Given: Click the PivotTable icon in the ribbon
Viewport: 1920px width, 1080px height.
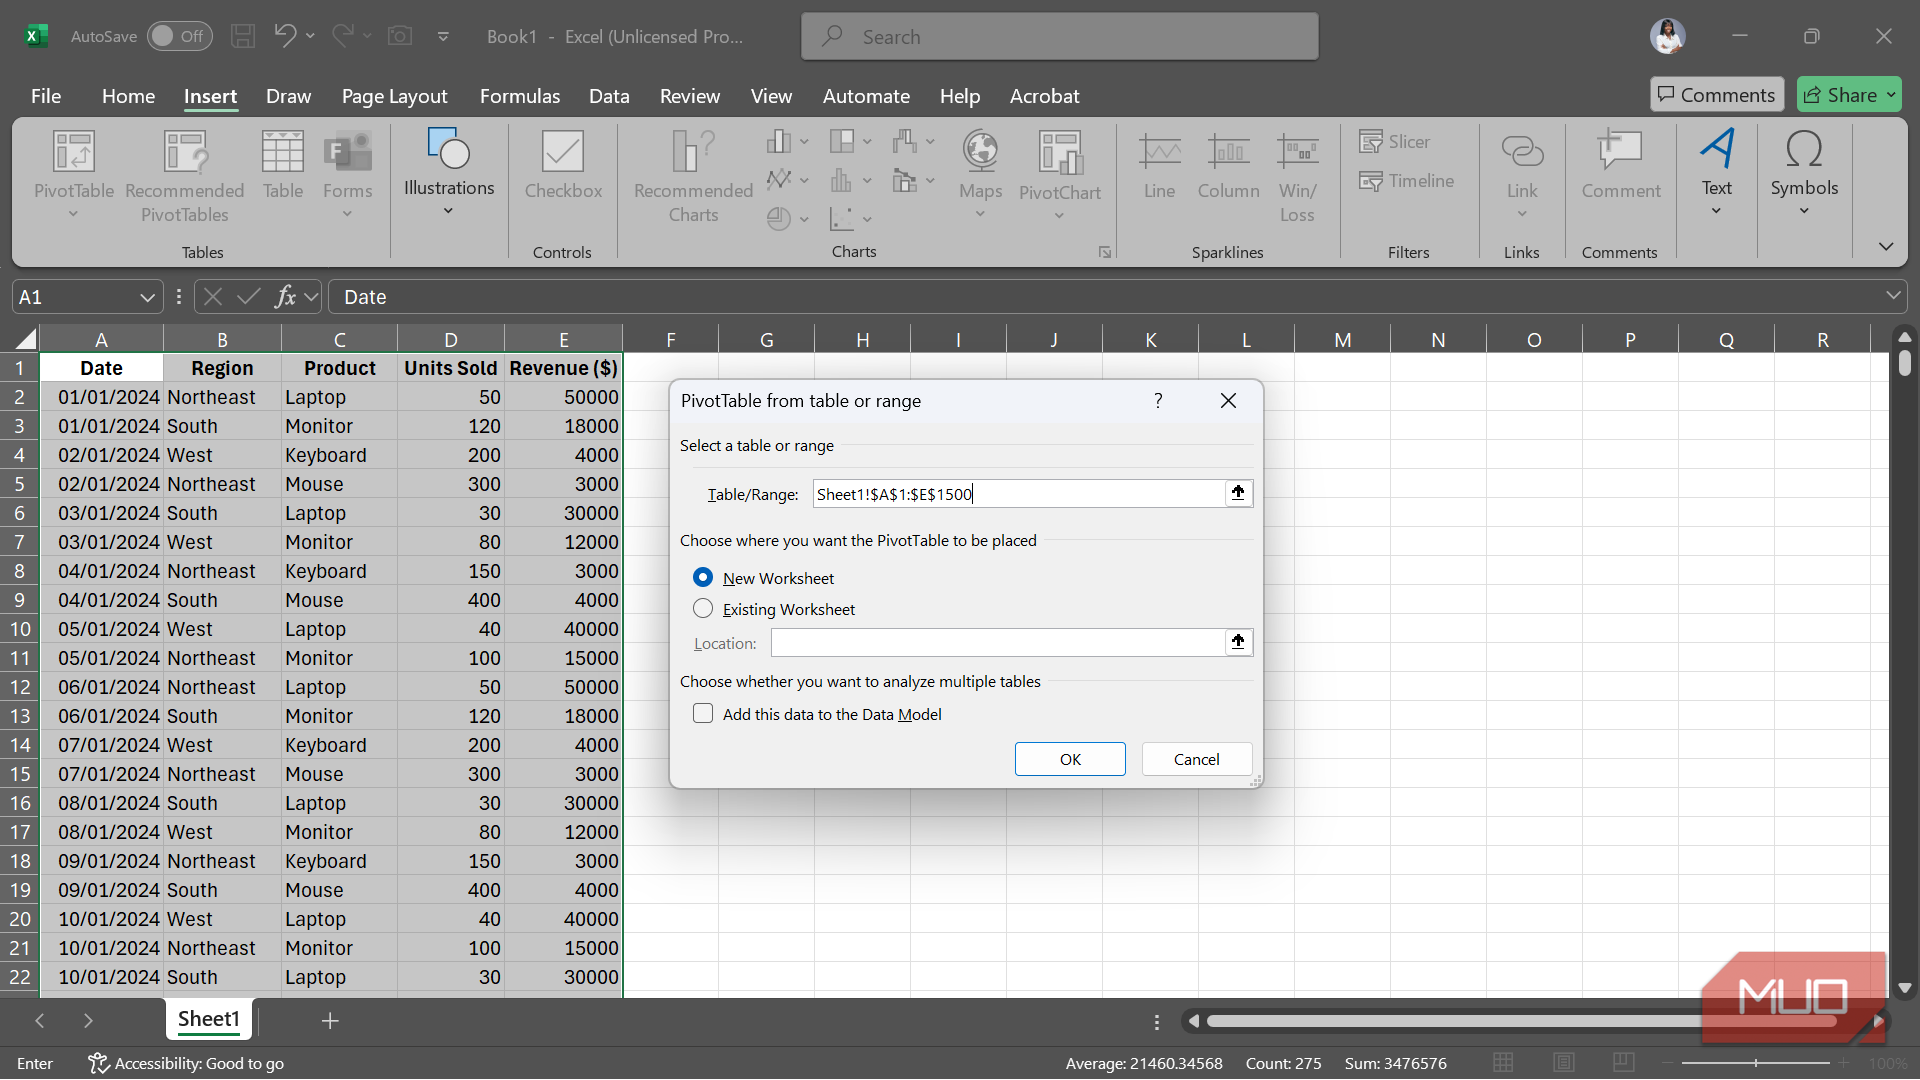Looking at the screenshot, I should [74, 153].
